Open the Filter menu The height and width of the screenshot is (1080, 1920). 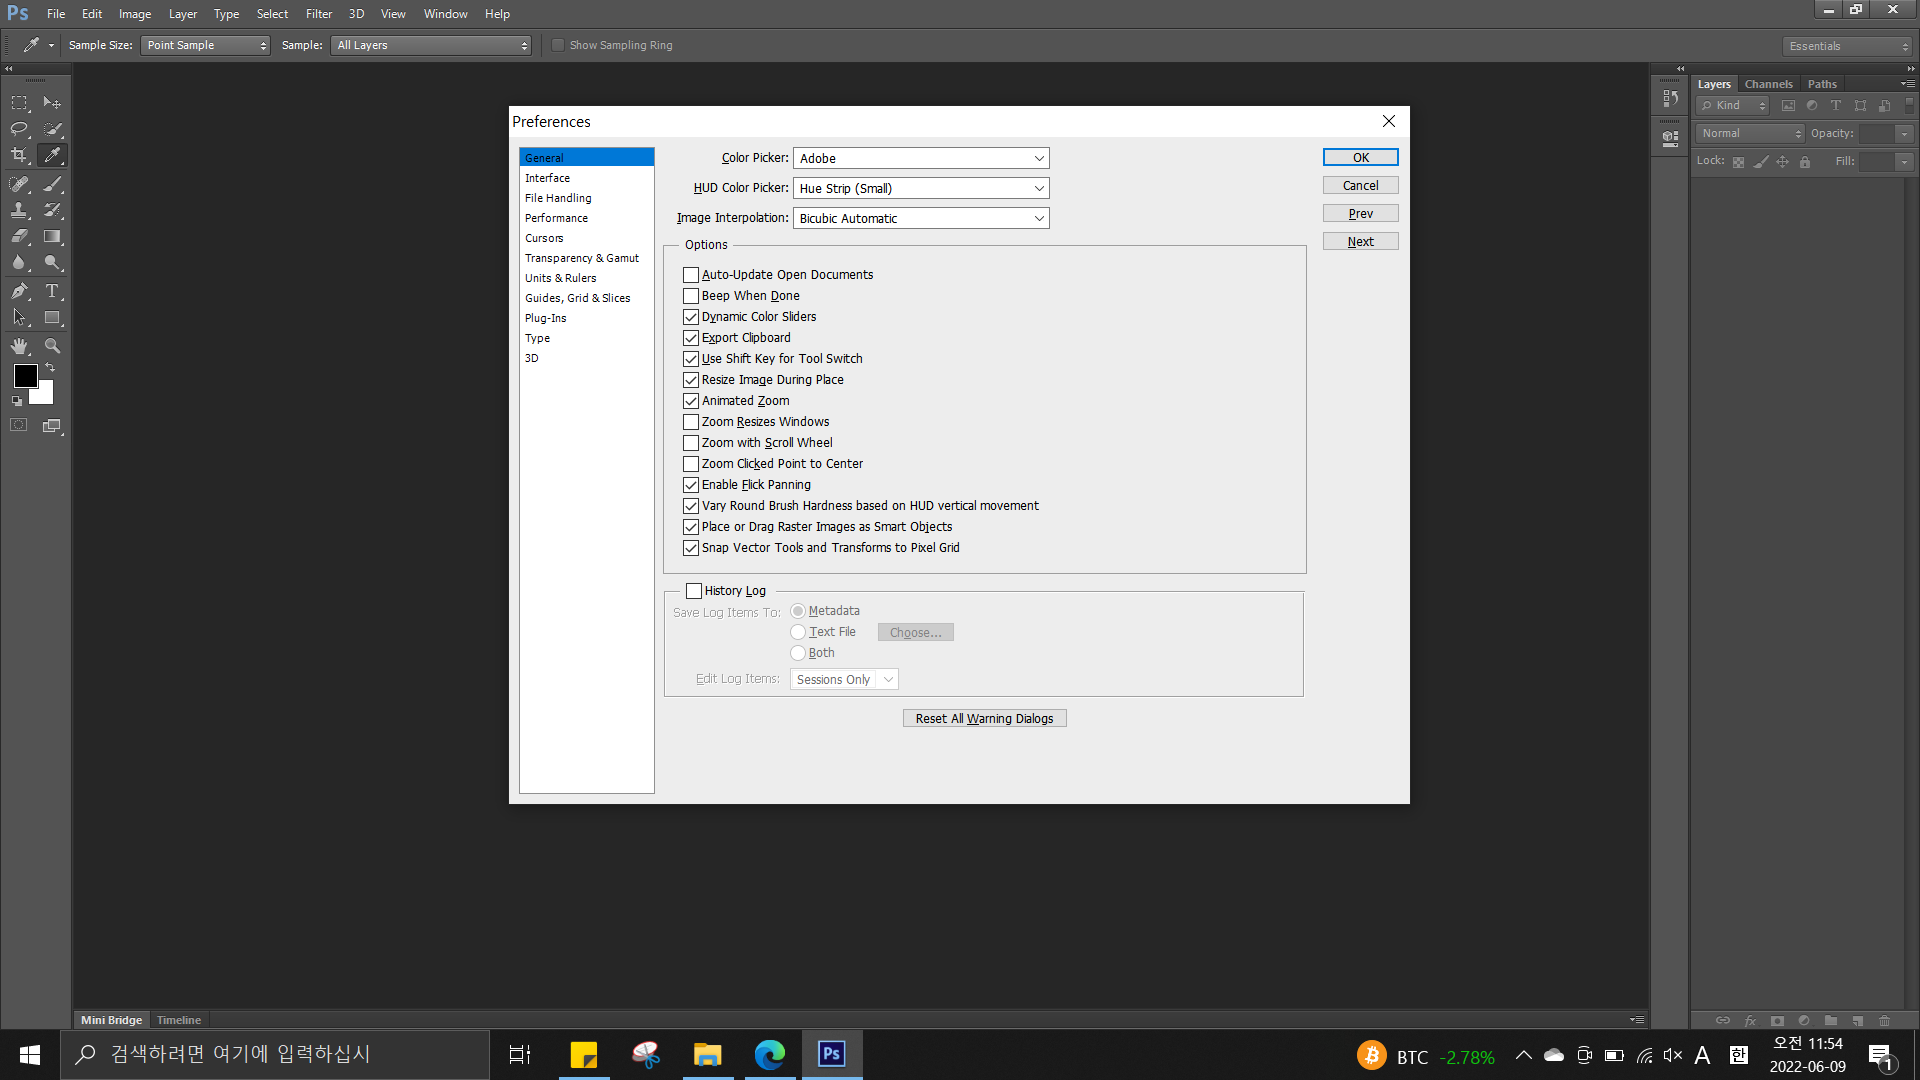318,14
